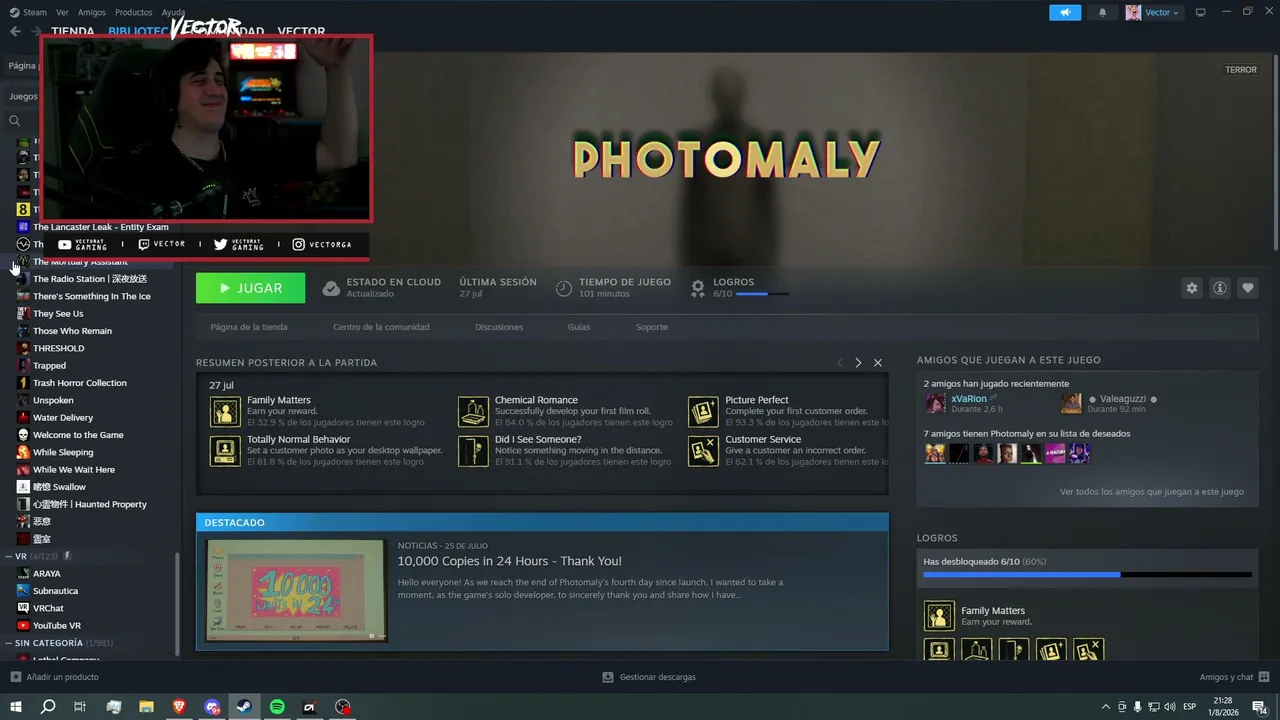1280x720 pixels.
Task: Open the Amigos menu
Action: (92, 13)
